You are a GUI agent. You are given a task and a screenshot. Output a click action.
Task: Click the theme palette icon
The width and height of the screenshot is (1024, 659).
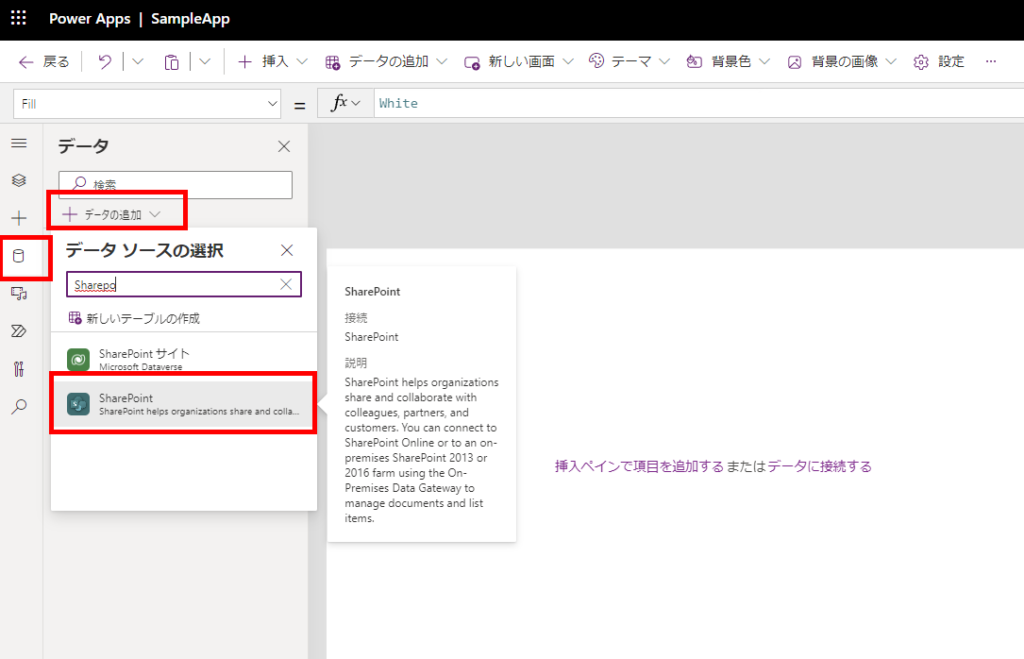tap(596, 61)
